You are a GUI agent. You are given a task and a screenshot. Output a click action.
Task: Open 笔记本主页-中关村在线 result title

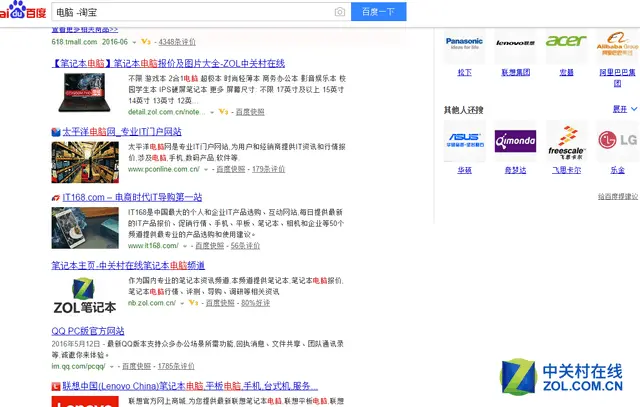coord(128,265)
